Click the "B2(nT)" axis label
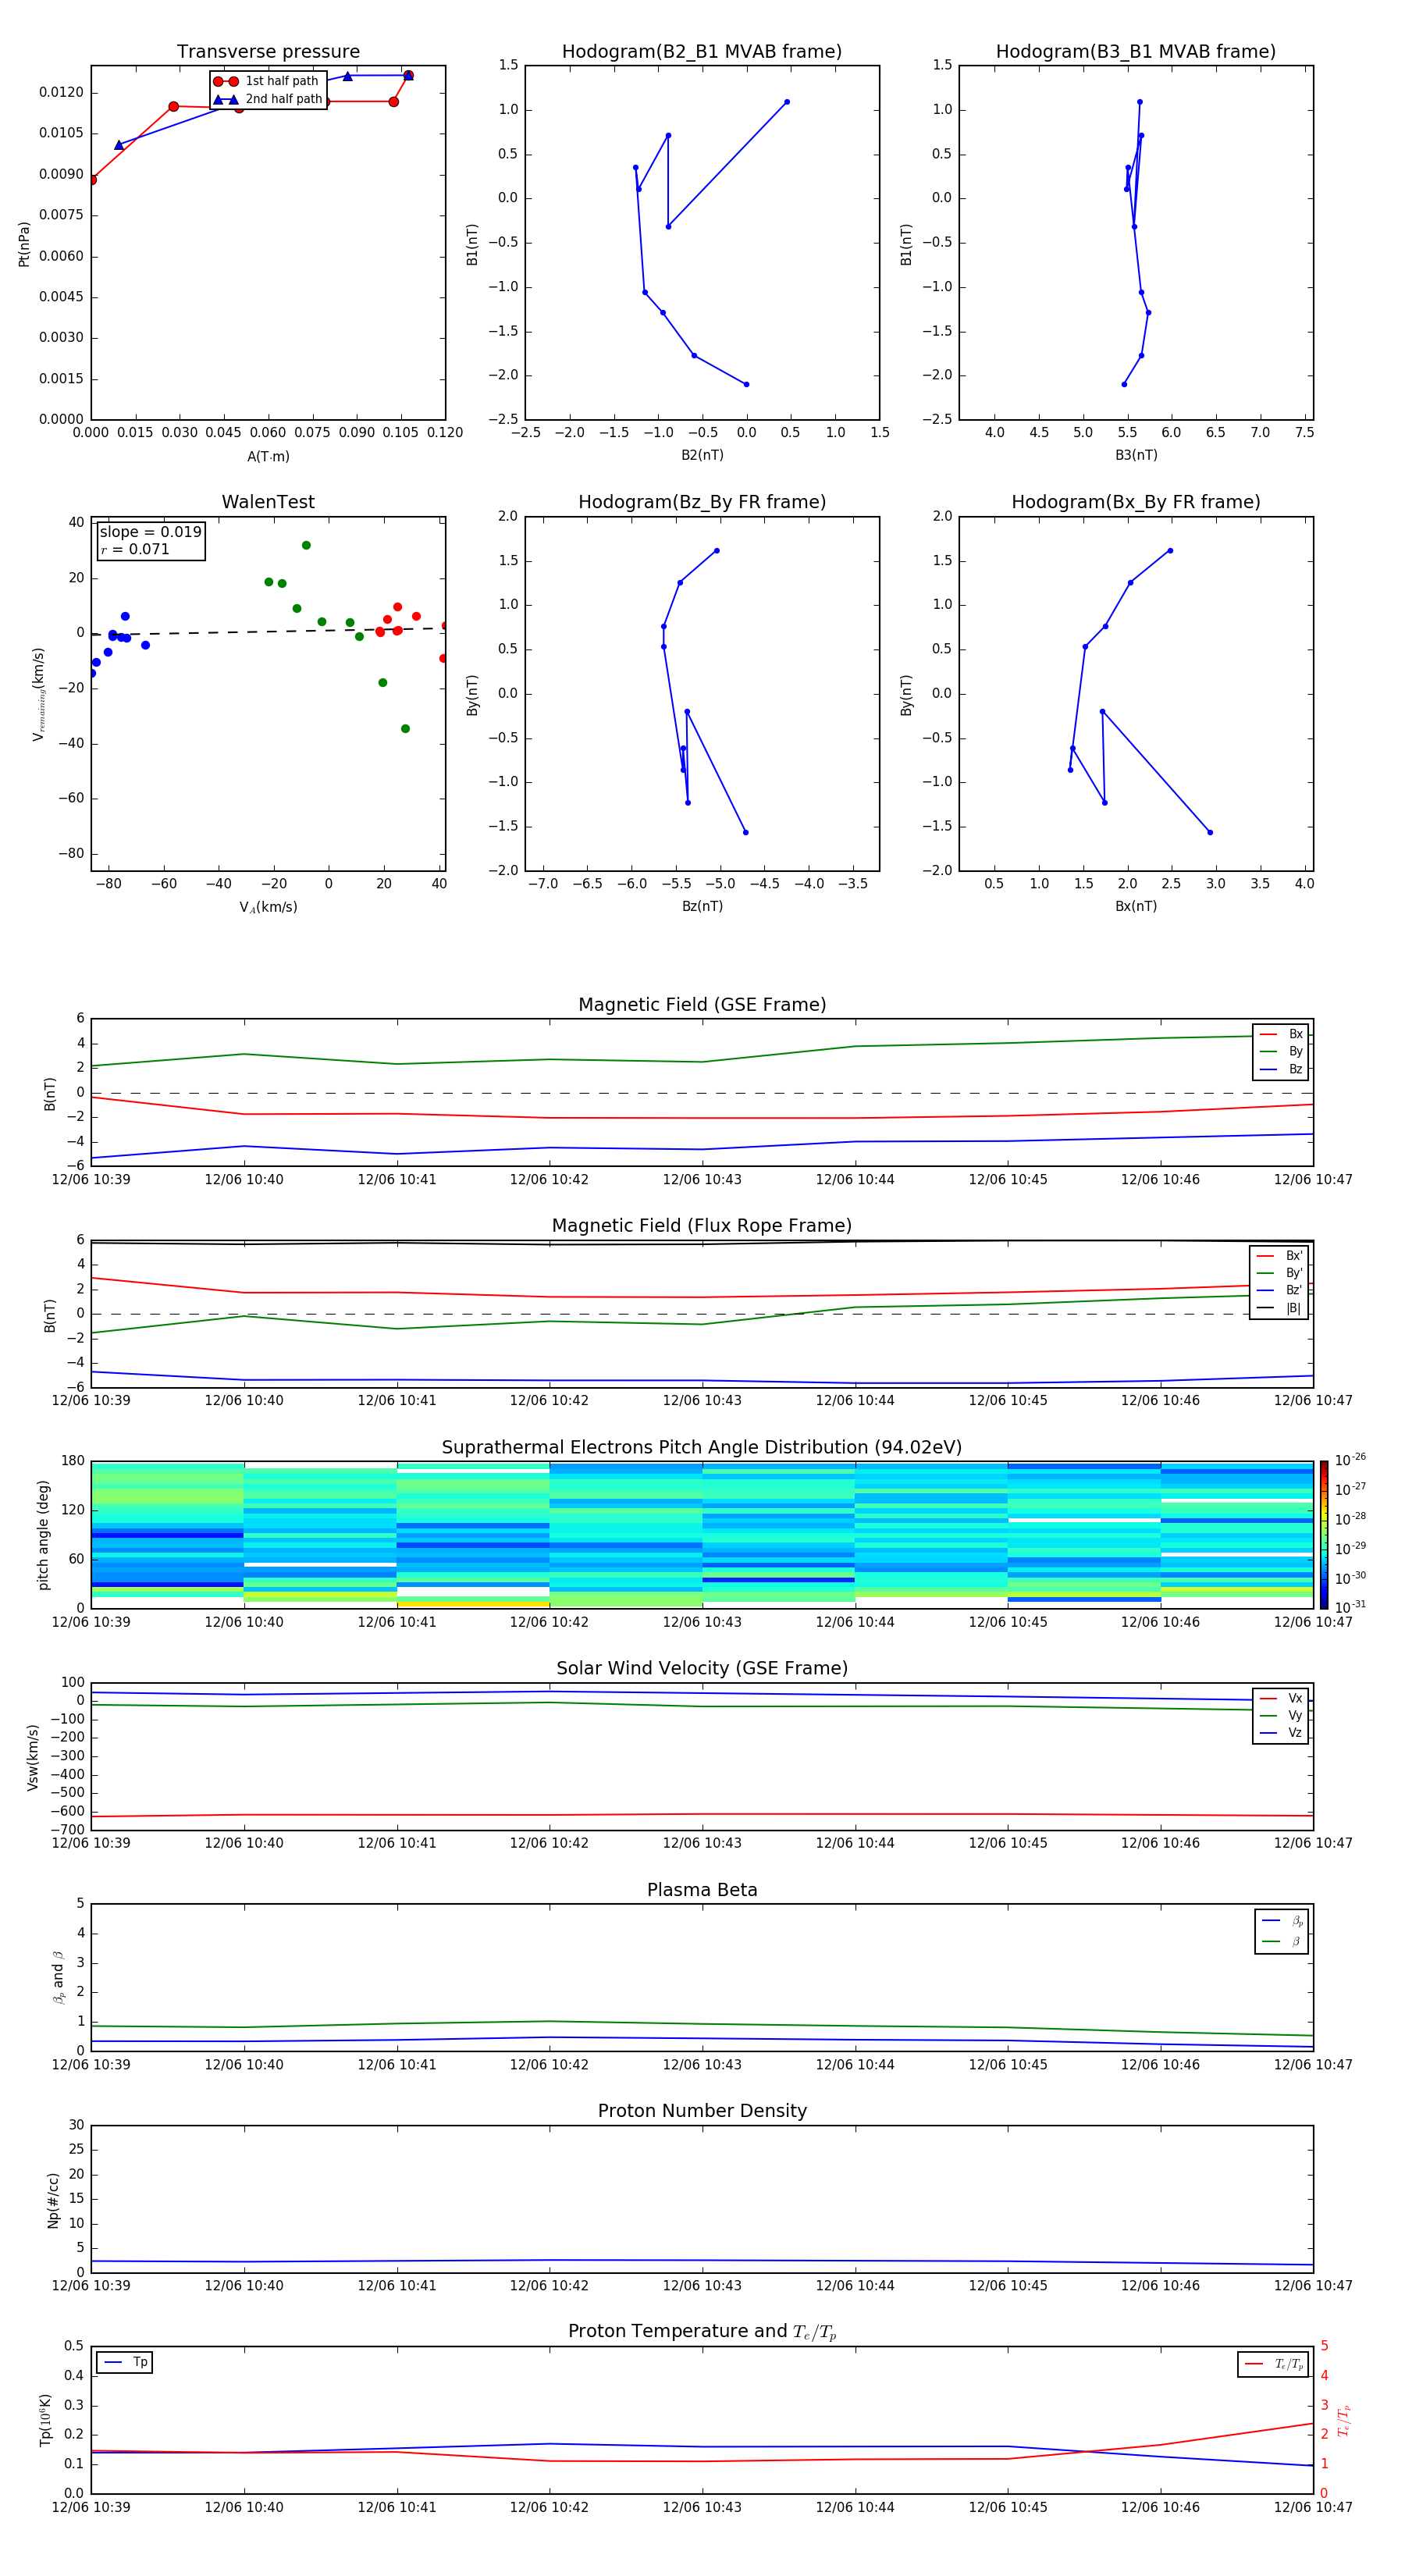 (702, 455)
